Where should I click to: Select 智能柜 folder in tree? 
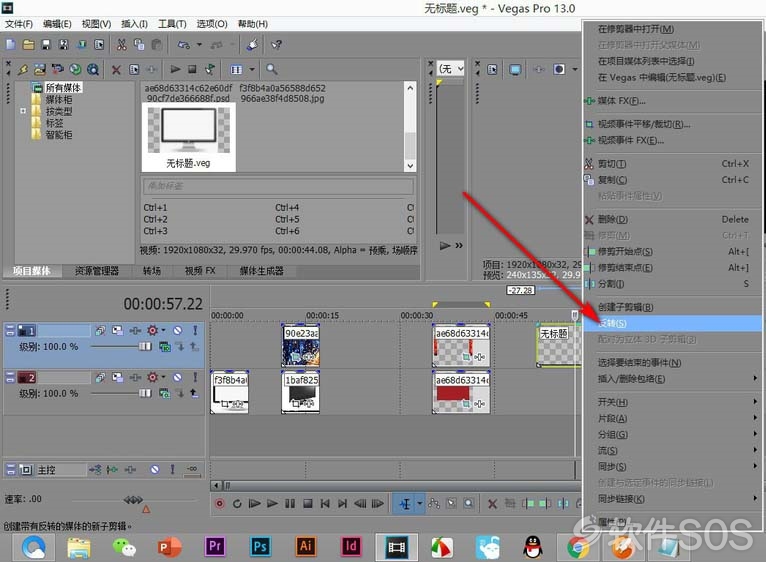(59, 134)
